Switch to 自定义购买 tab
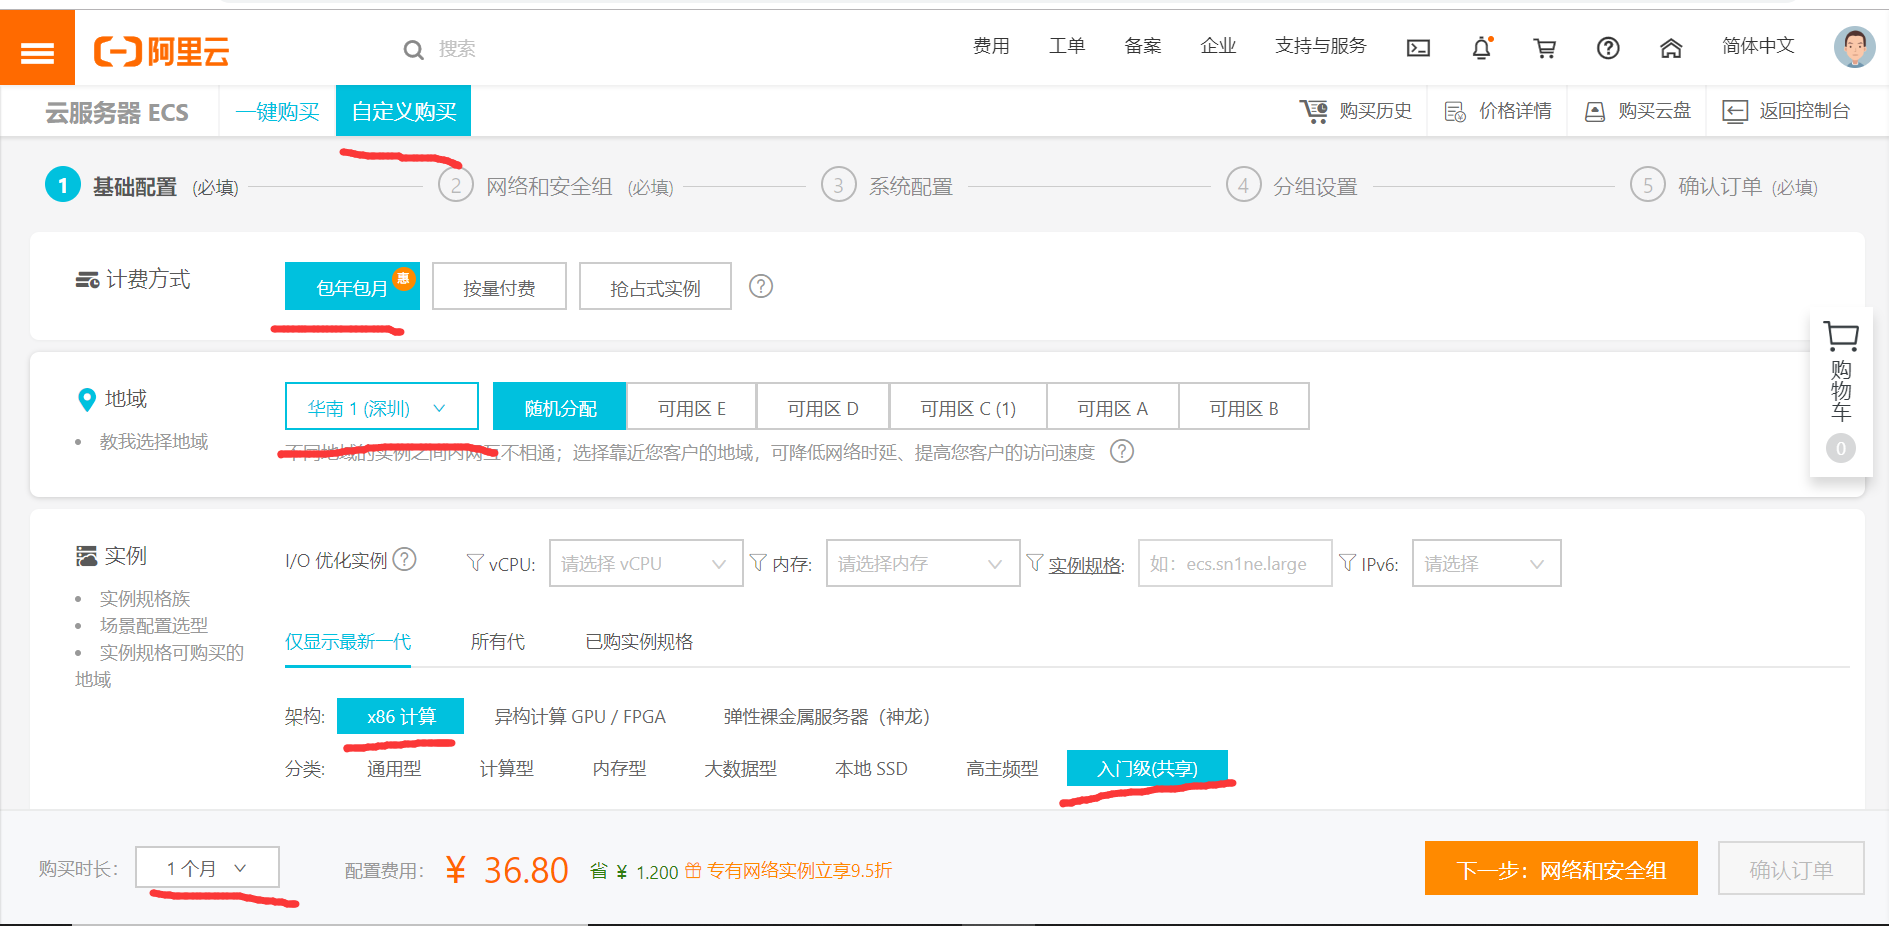The height and width of the screenshot is (926, 1889). (x=404, y=111)
